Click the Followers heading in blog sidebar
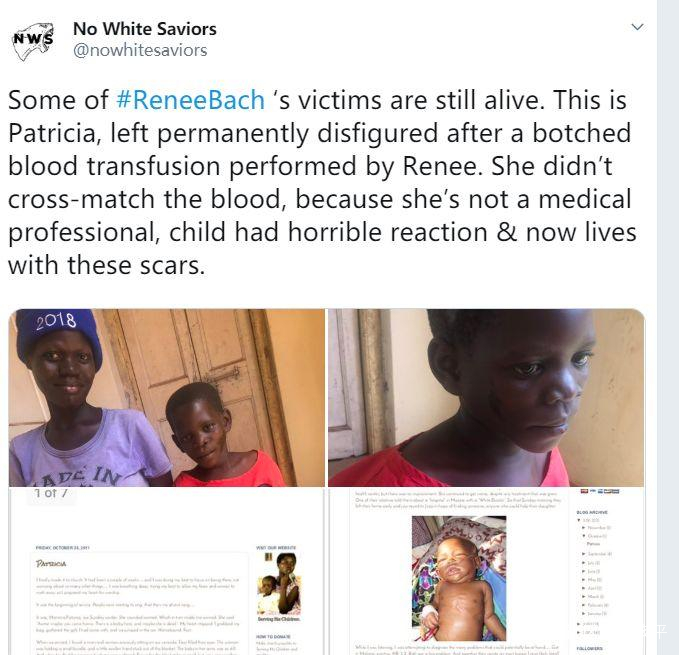 pos(589,649)
